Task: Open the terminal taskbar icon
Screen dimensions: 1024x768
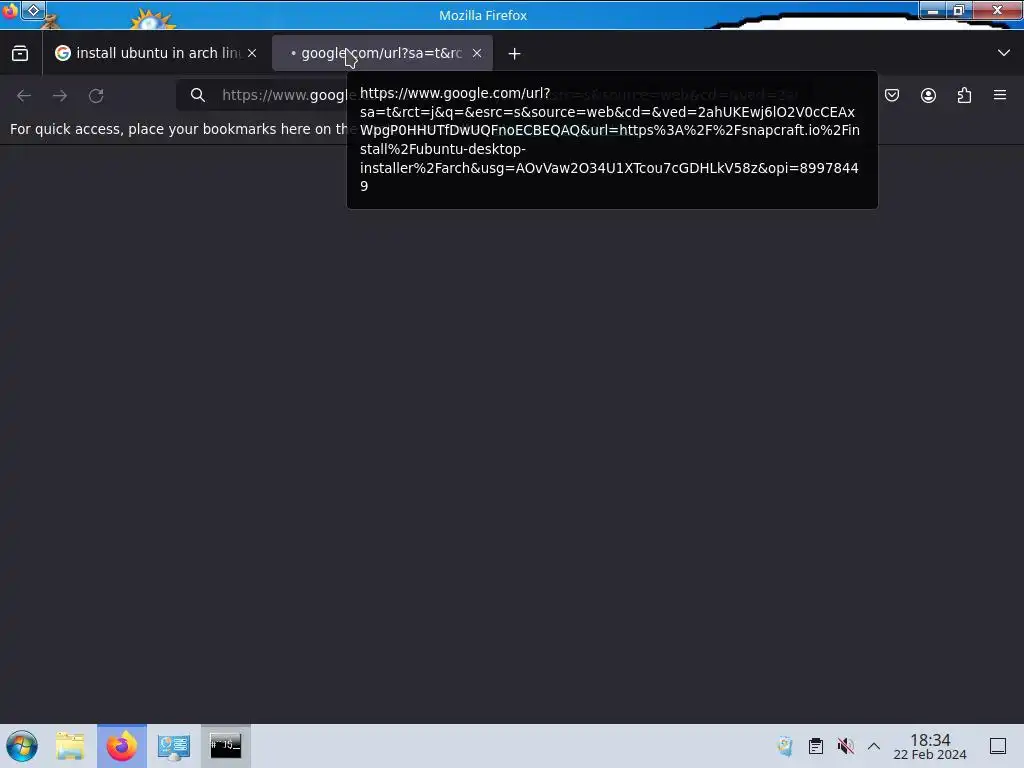Action: (225, 746)
